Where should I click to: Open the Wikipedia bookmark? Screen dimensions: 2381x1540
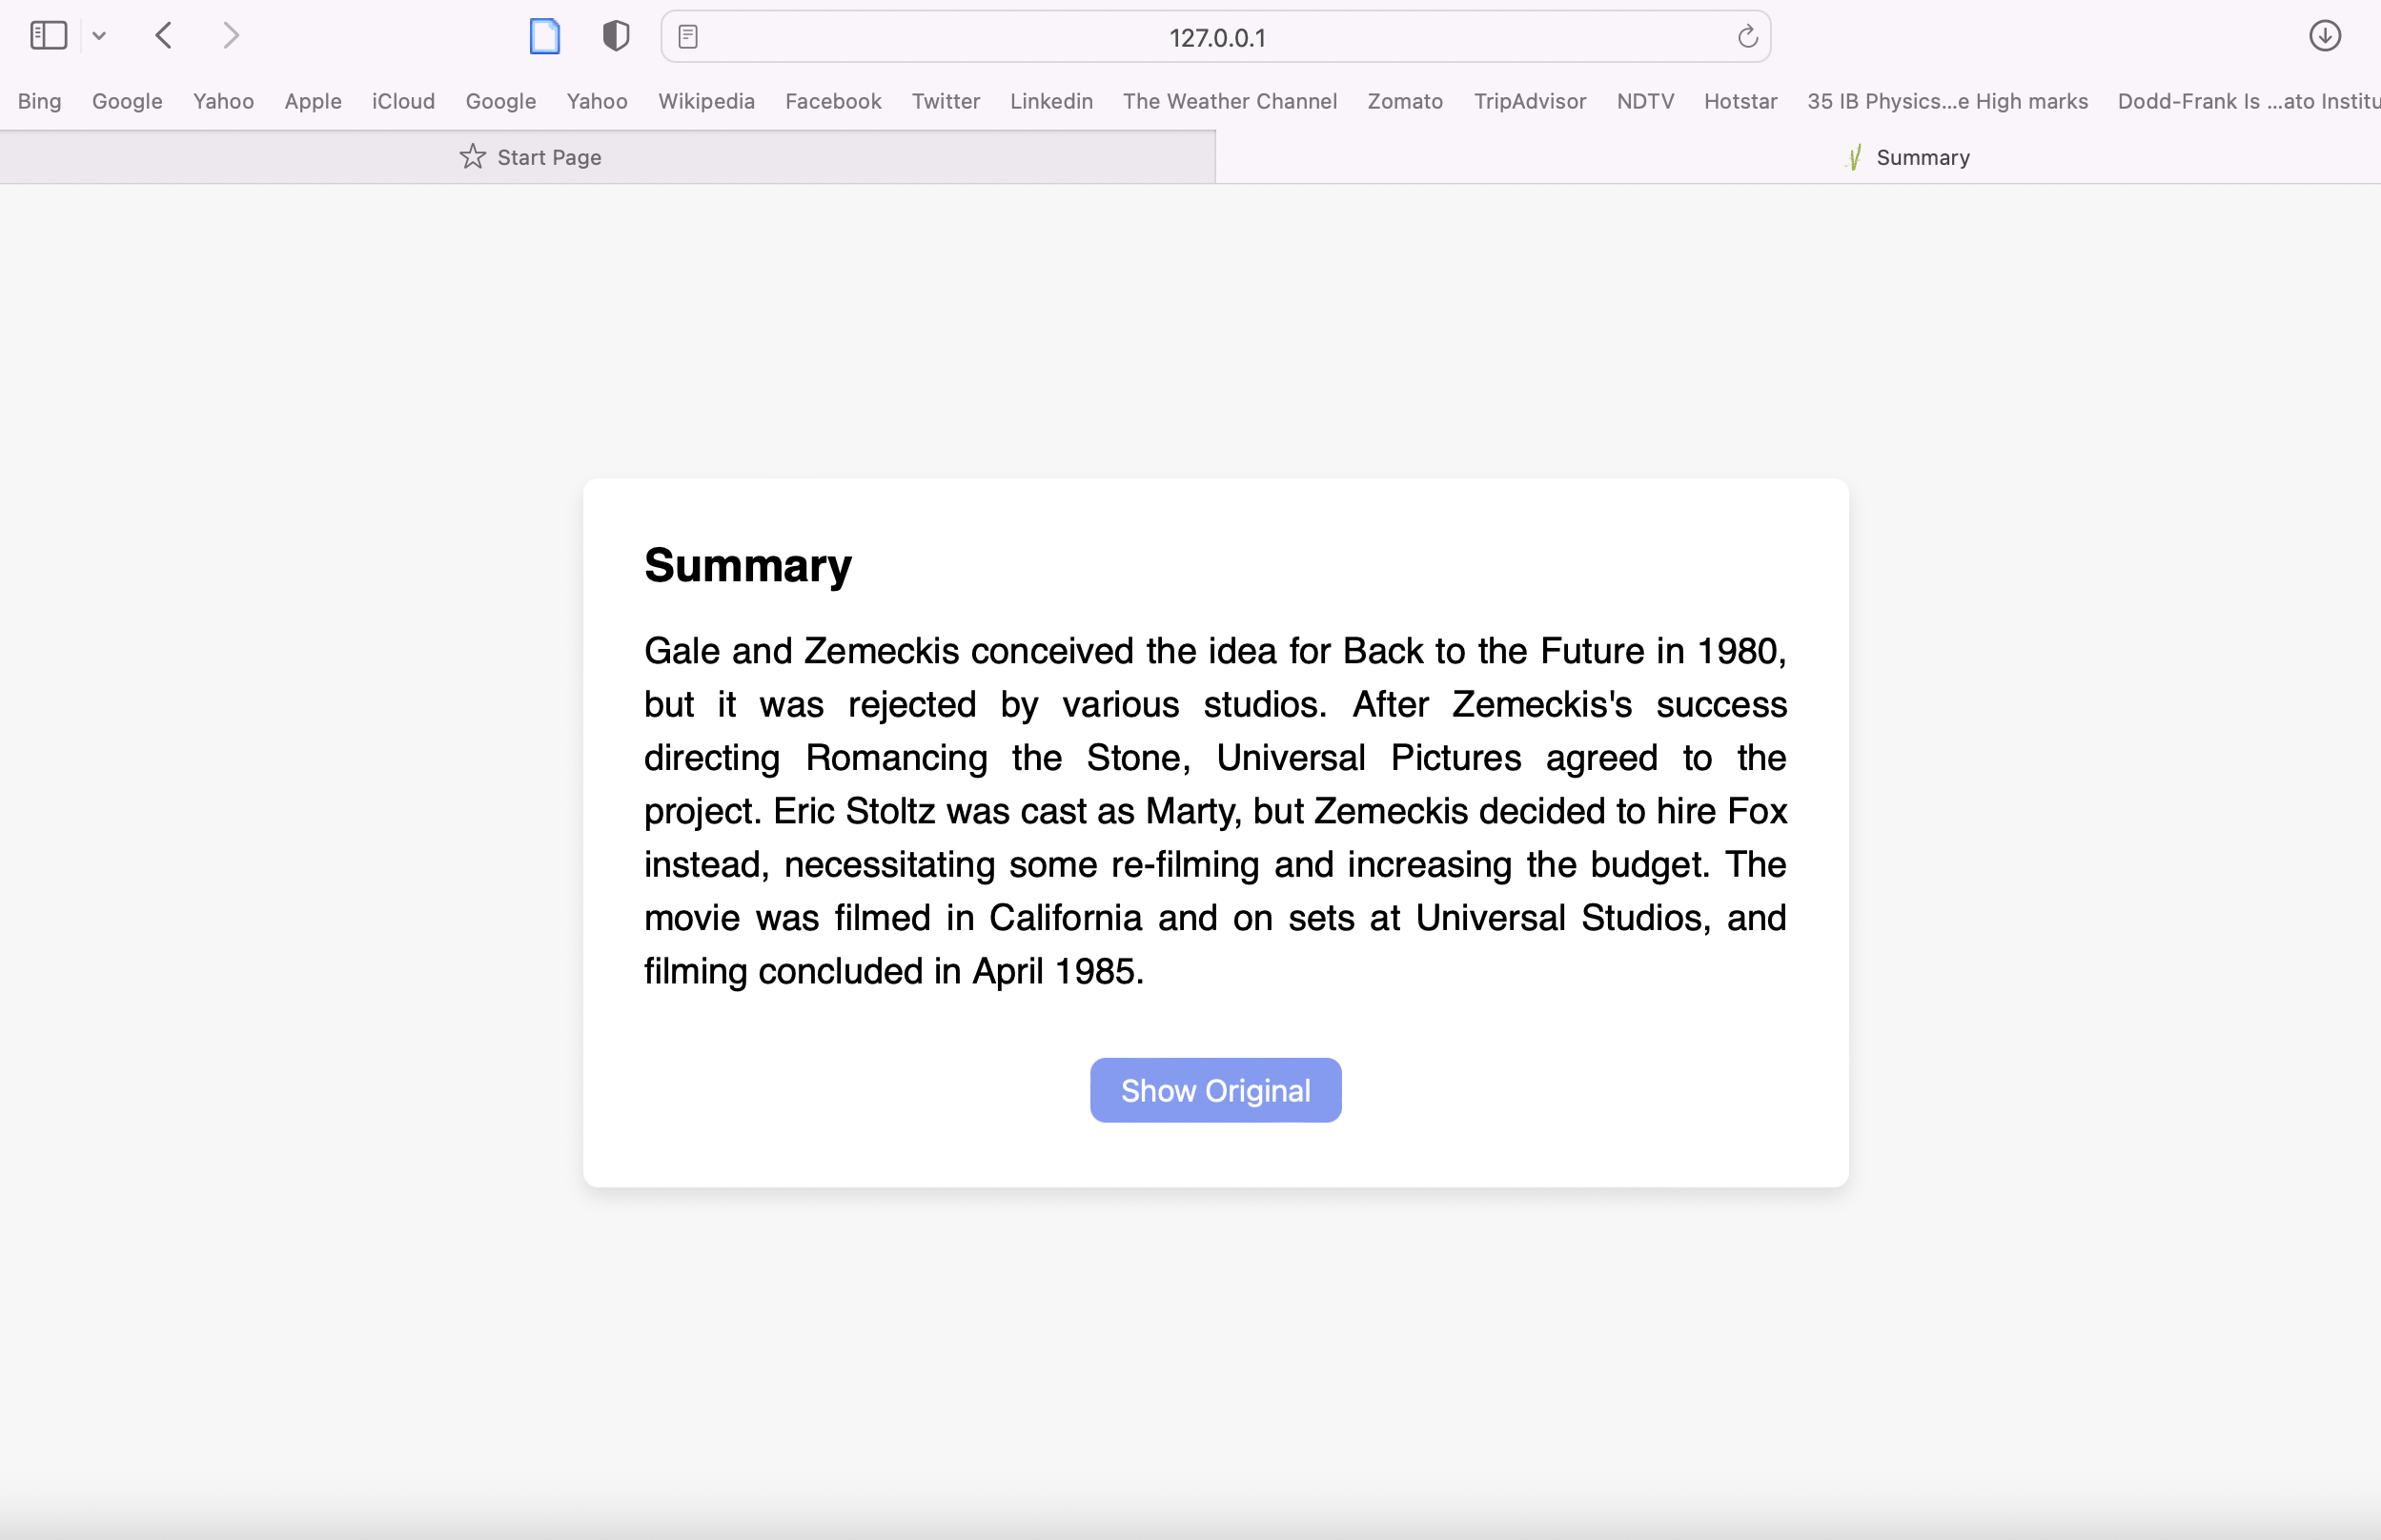point(706,101)
